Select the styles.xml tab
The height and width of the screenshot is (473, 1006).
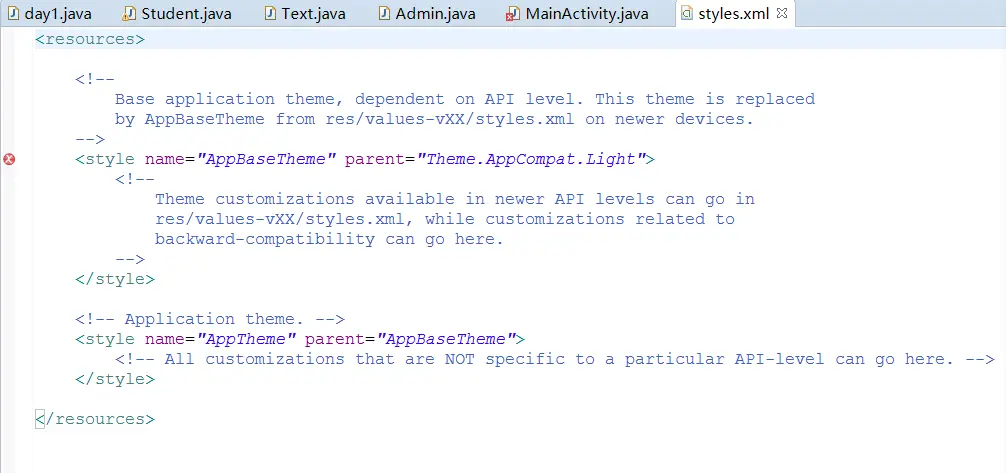[733, 13]
